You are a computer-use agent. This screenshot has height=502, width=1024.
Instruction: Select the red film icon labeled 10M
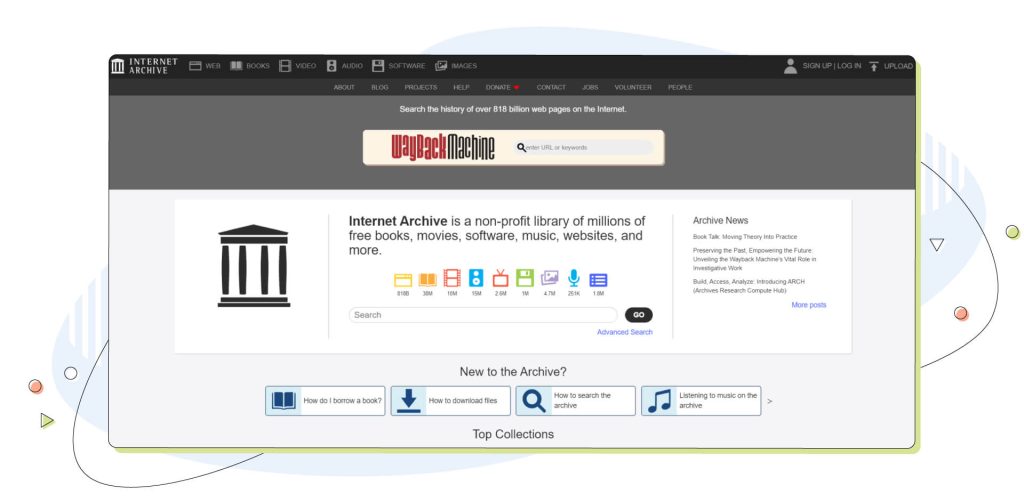click(452, 278)
